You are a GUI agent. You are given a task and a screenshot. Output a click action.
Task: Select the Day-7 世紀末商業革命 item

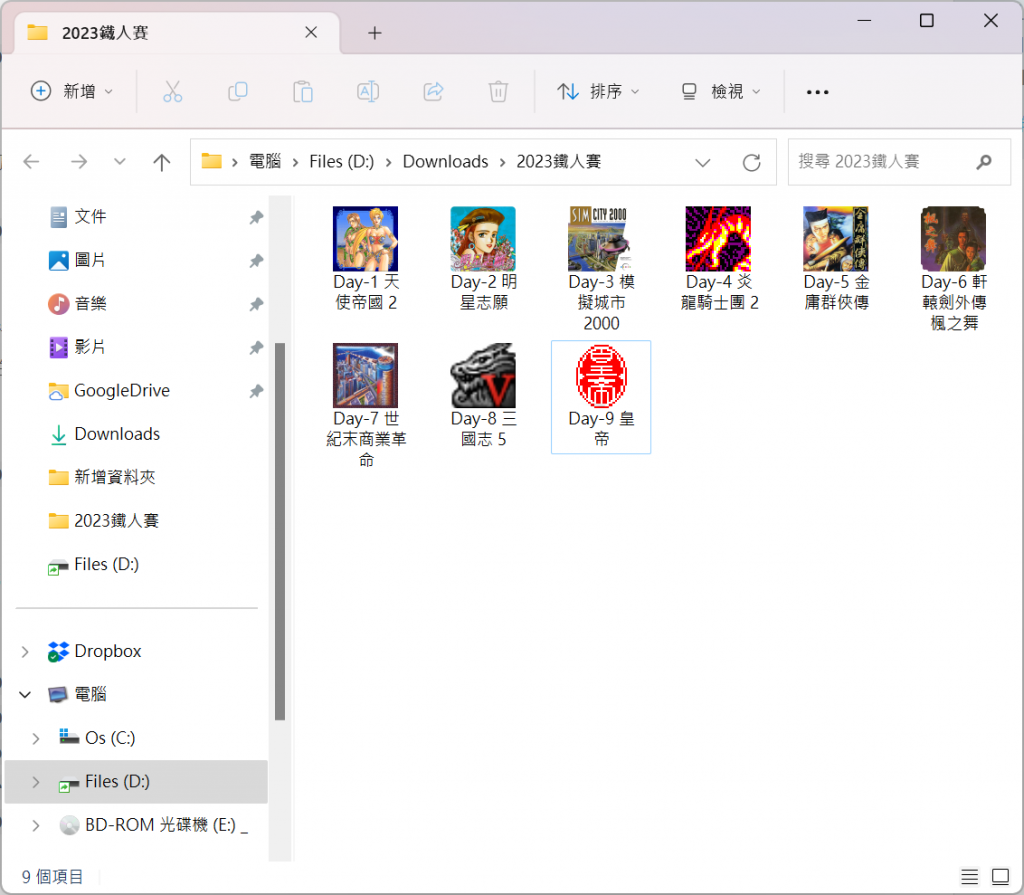pyautogui.click(x=366, y=406)
